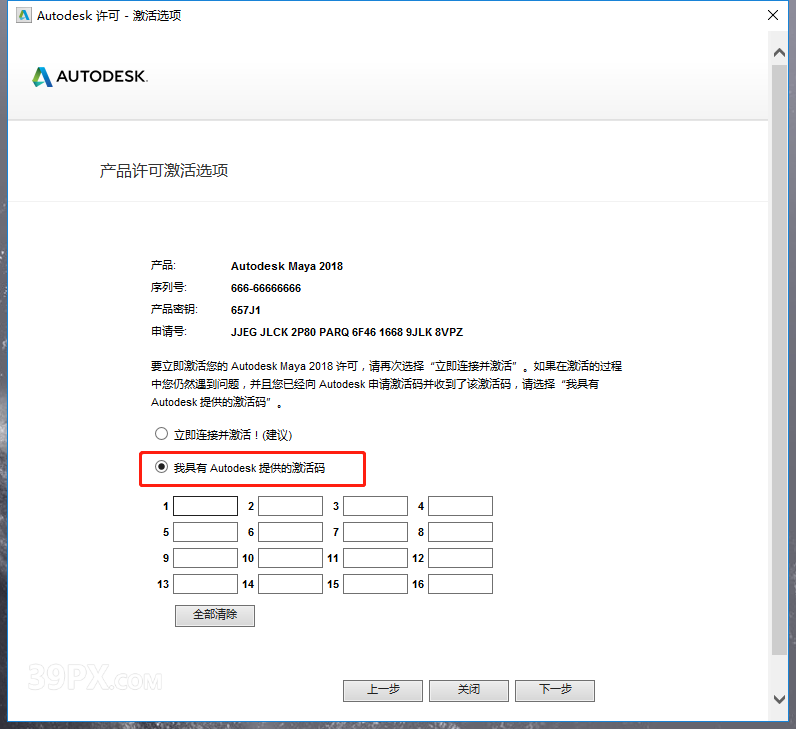This screenshot has width=796, height=729.
Task: Click activation code field 4
Action: [460, 506]
